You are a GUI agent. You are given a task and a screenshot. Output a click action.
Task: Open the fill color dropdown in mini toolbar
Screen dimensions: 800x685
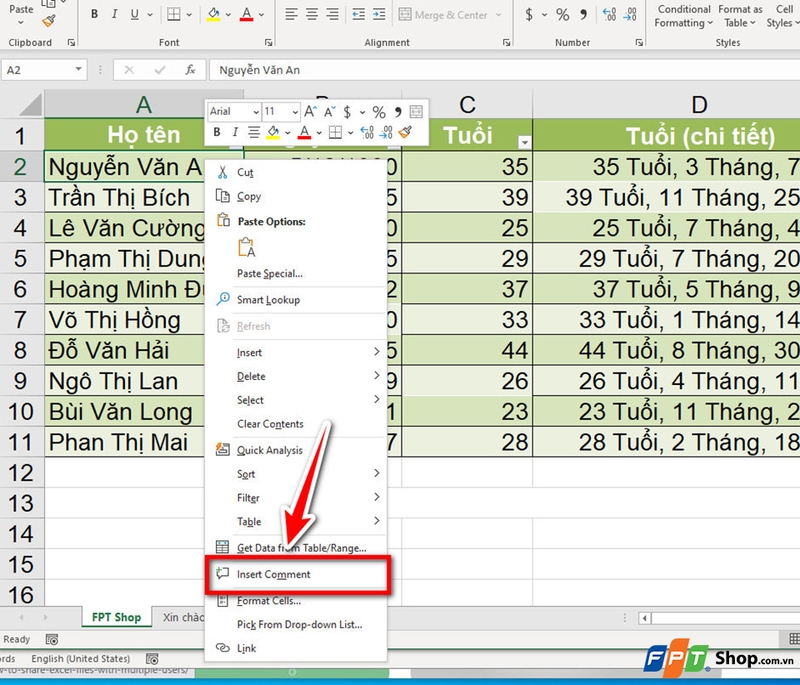[x=286, y=132]
